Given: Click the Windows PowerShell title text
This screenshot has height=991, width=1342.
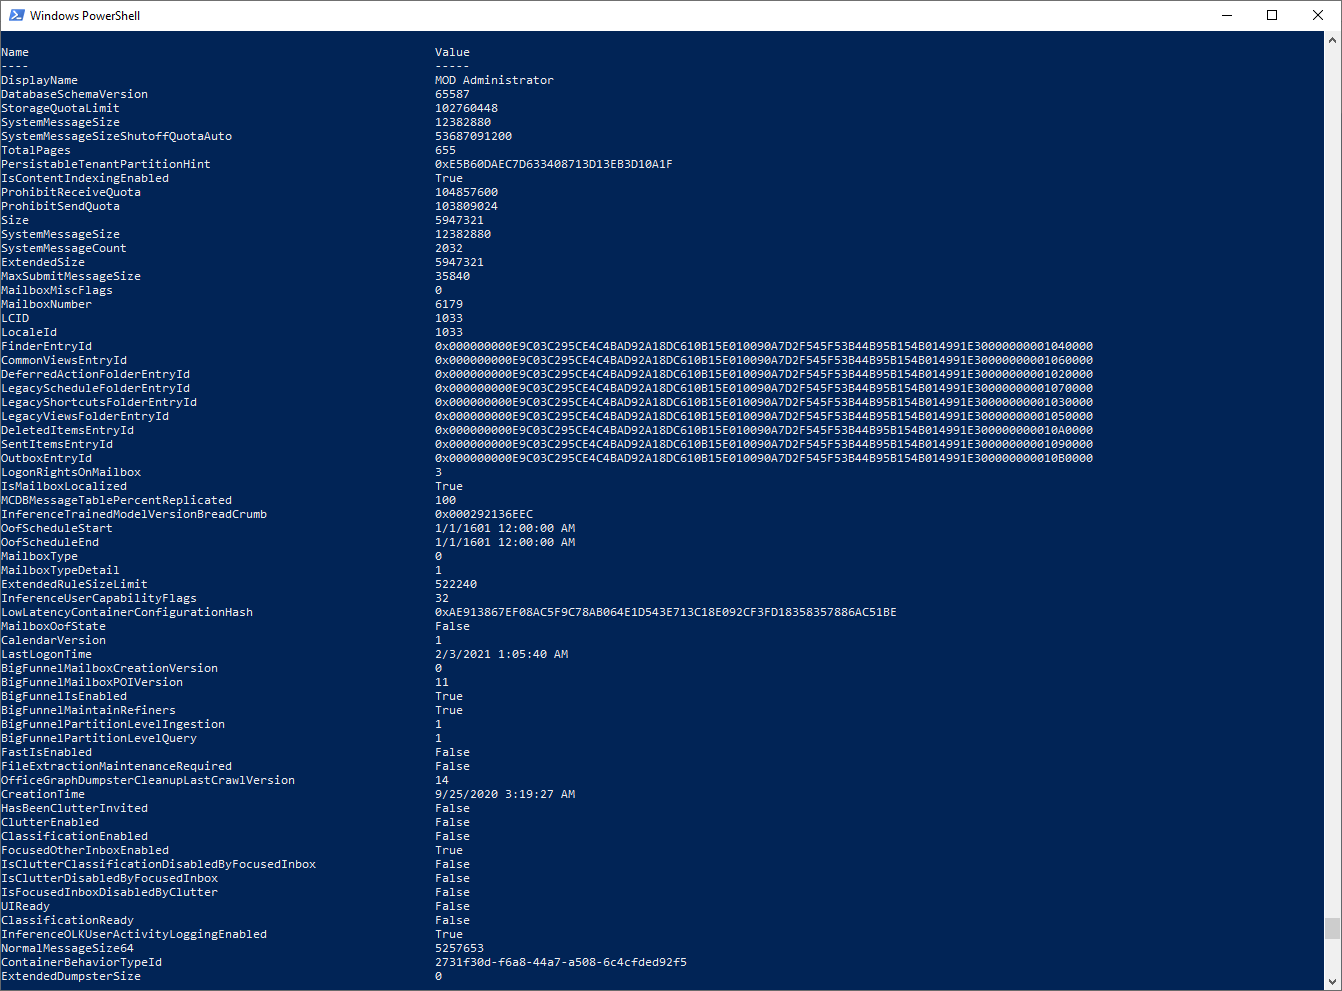Looking at the screenshot, I should coord(85,15).
